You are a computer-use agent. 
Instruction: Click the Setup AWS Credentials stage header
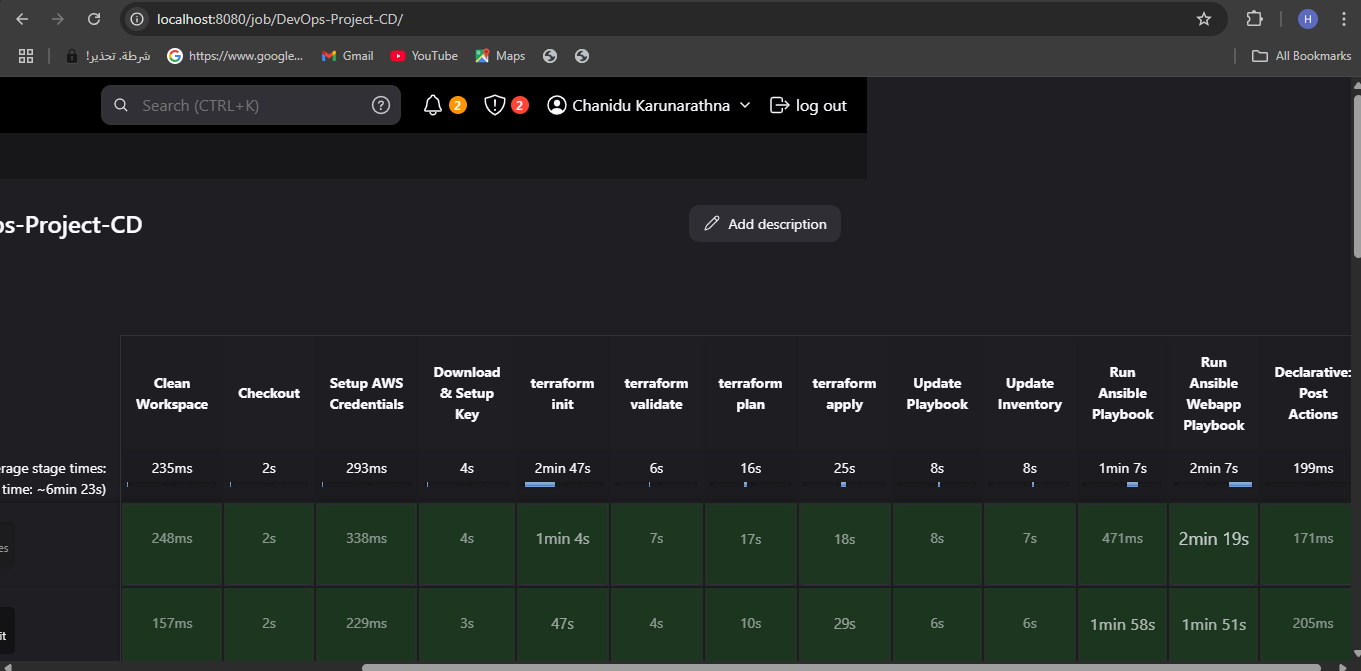click(367, 394)
